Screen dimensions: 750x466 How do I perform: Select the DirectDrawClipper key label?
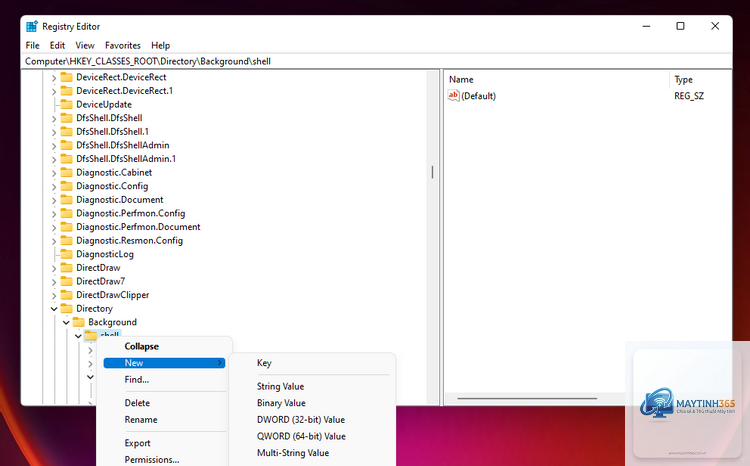[113, 295]
